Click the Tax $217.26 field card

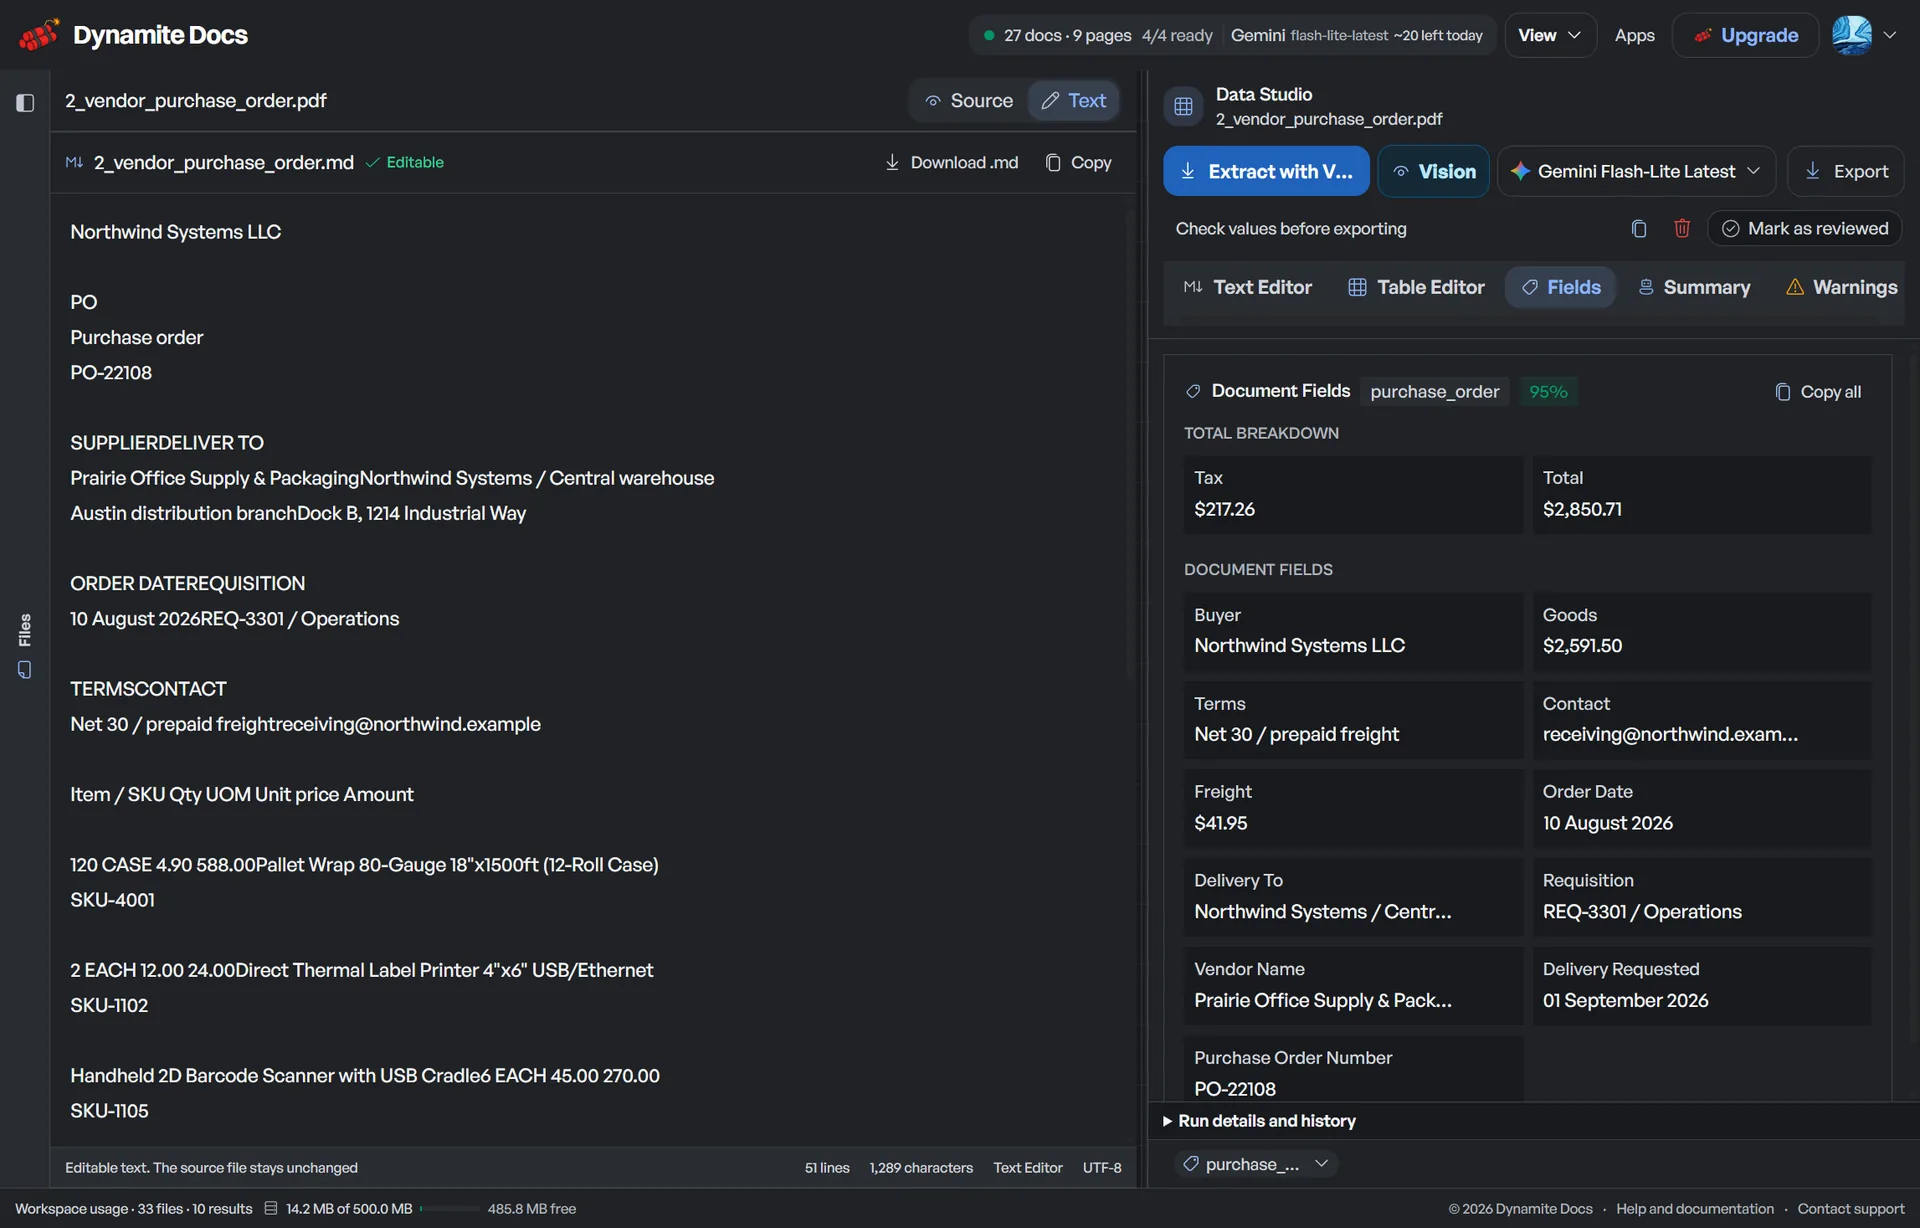[1353, 494]
